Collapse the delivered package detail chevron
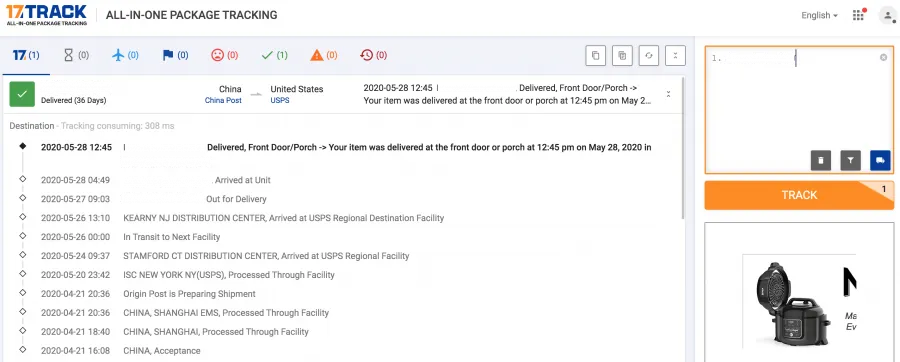This screenshot has width=900, height=362. click(668, 94)
